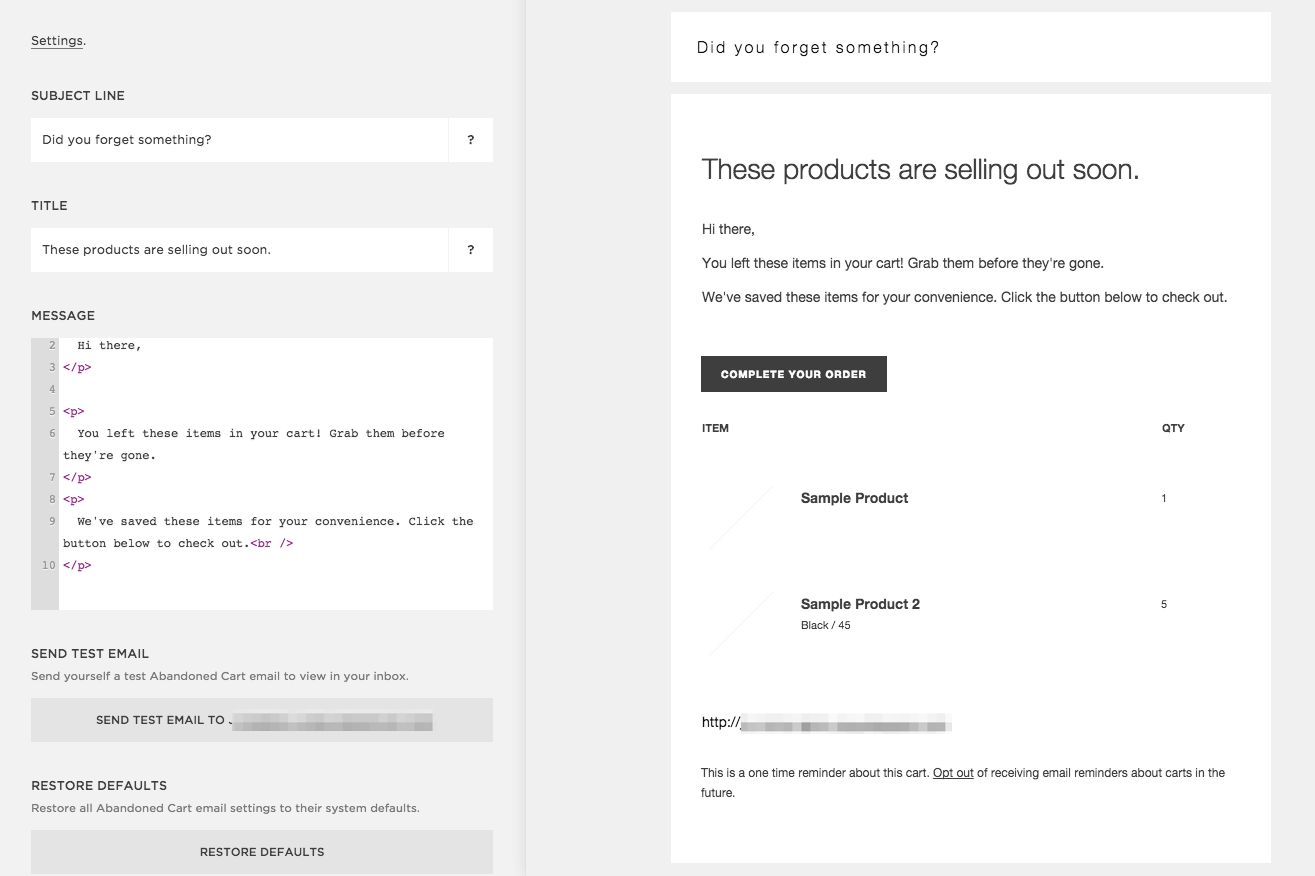The image size is (1315, 876).
Task: Open help for the Title field
Action: pyautogui.click(x=470, y=250)
